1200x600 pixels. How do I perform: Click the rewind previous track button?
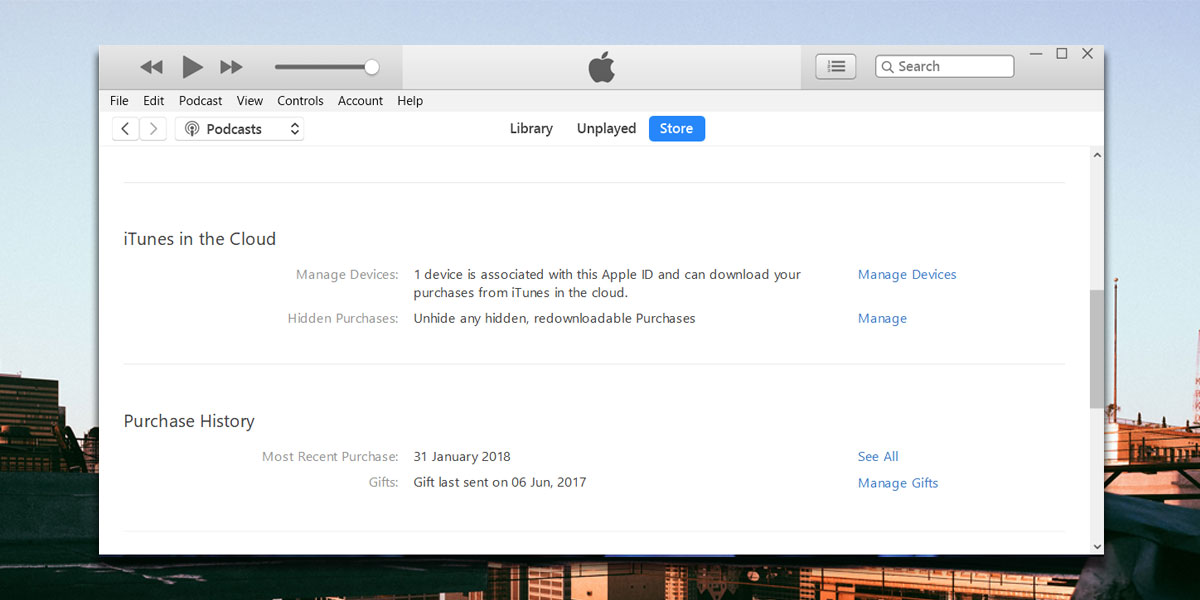click(x=151, y=67)
